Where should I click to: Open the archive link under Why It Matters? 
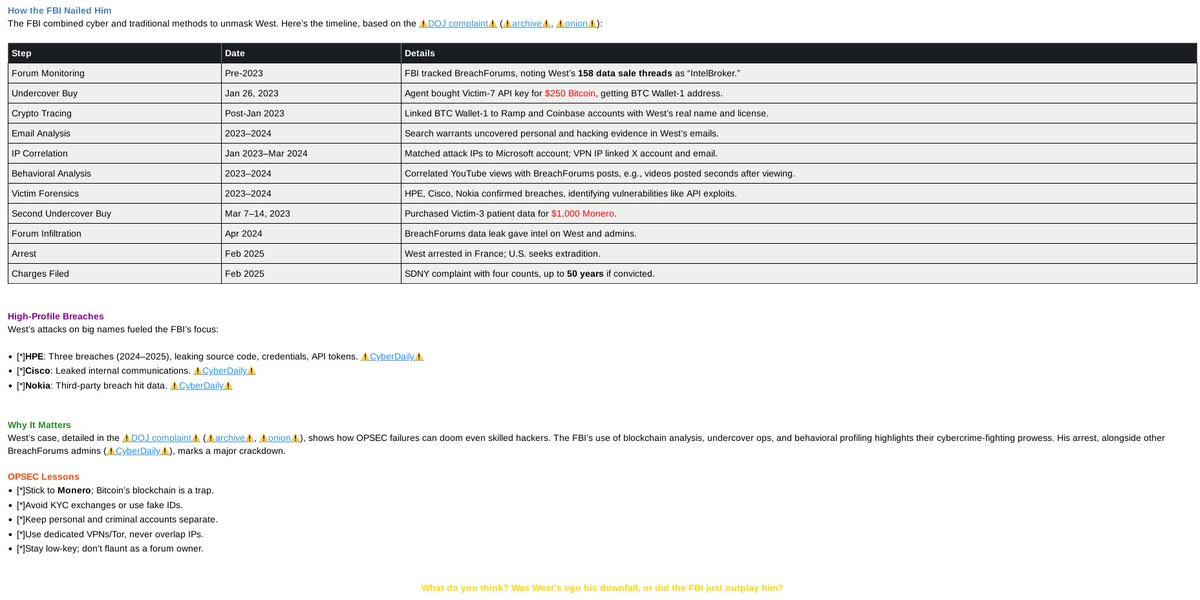tap(230, 438)
